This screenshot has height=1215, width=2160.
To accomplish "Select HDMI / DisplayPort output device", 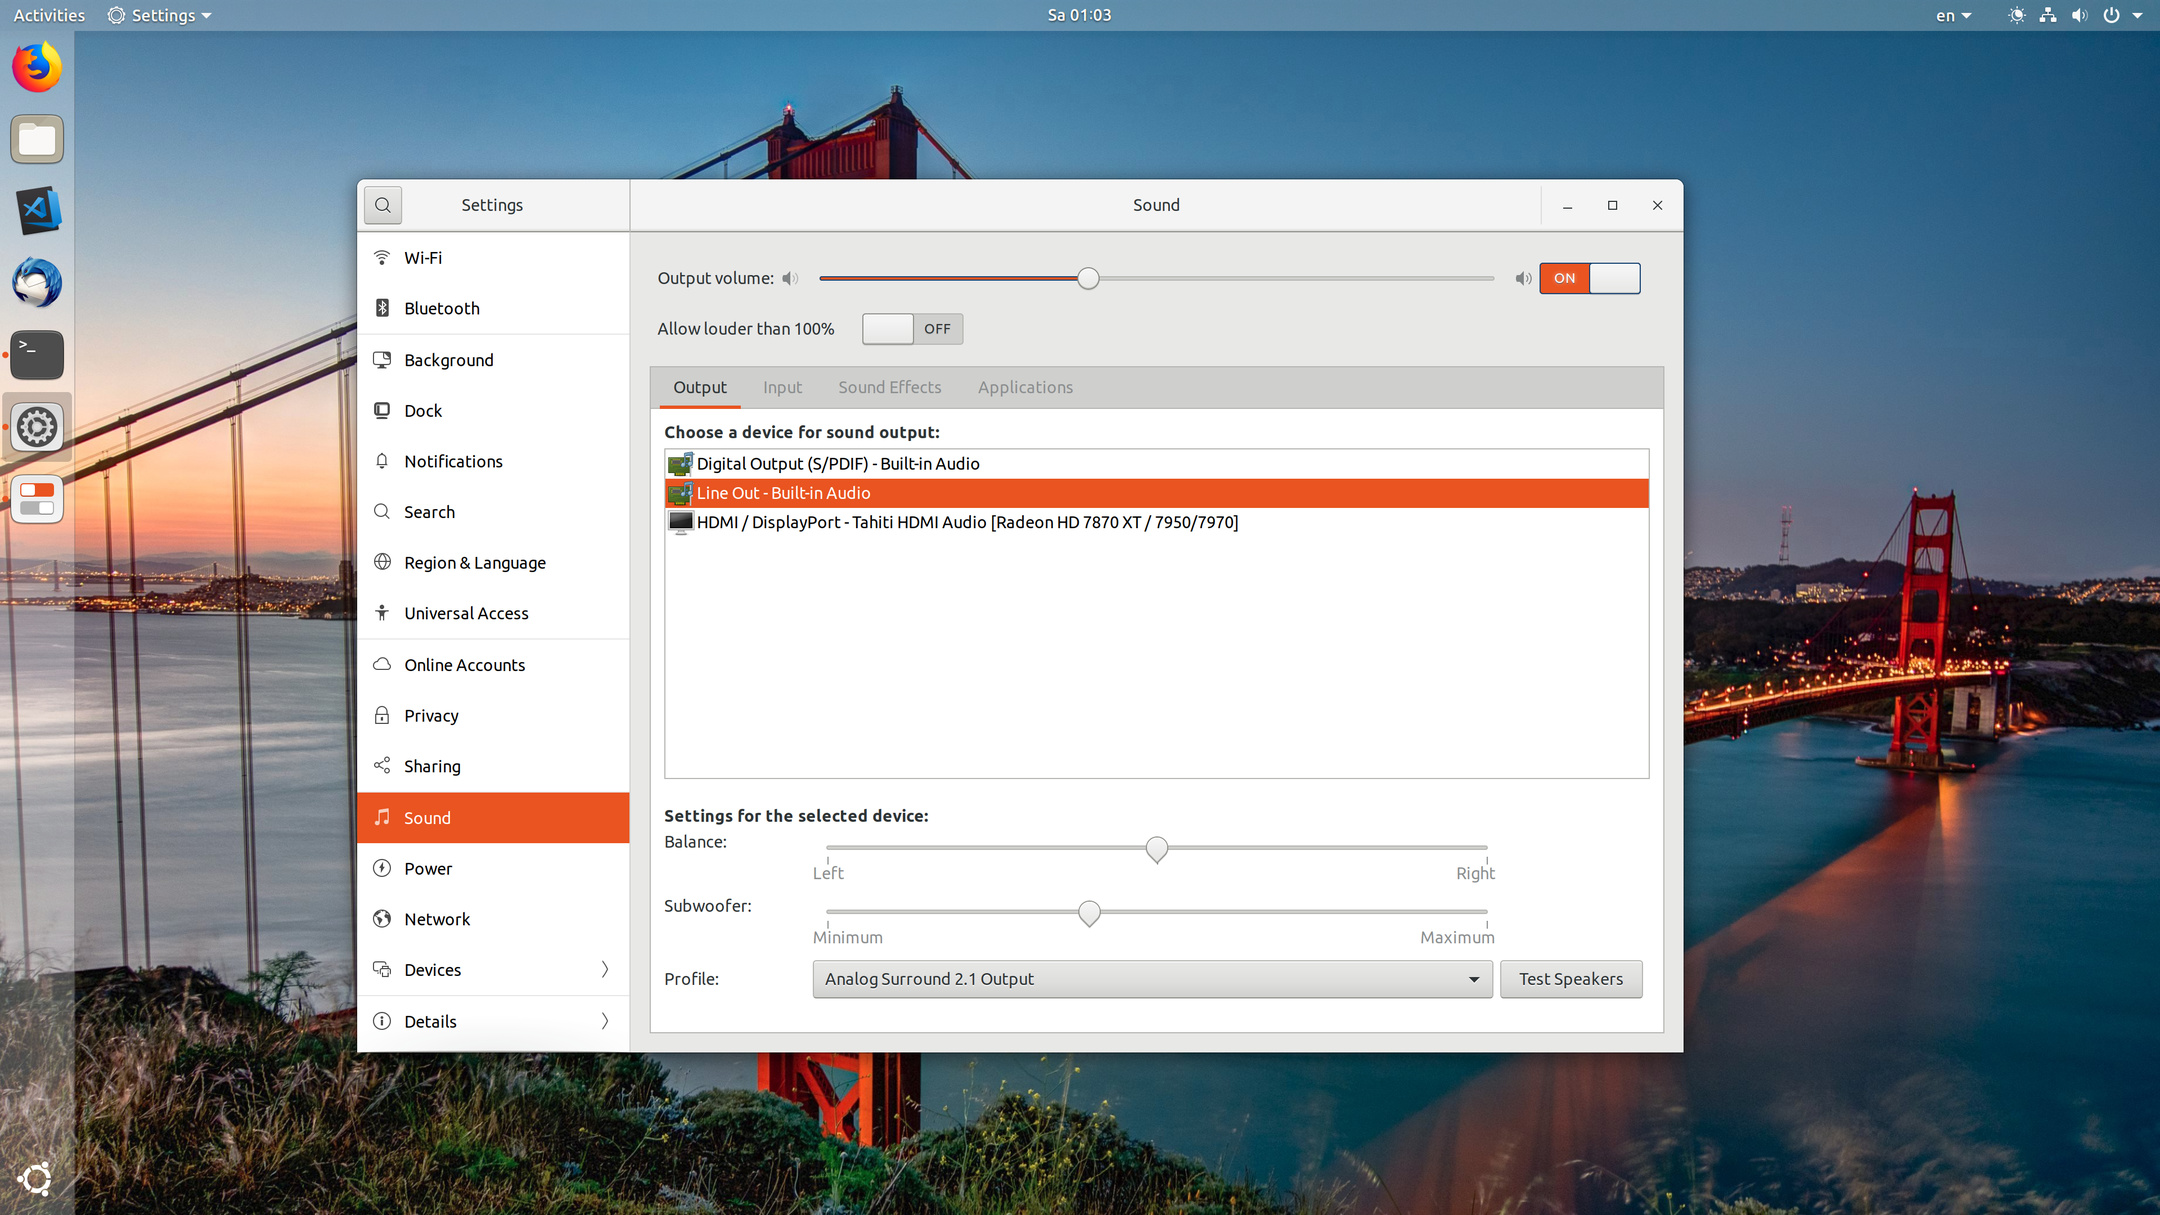I will [966, 522].
